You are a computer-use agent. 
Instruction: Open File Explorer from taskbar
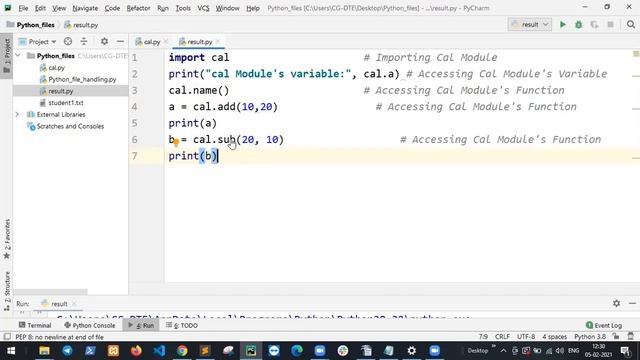pyautogui.click(x=44, y=350)
